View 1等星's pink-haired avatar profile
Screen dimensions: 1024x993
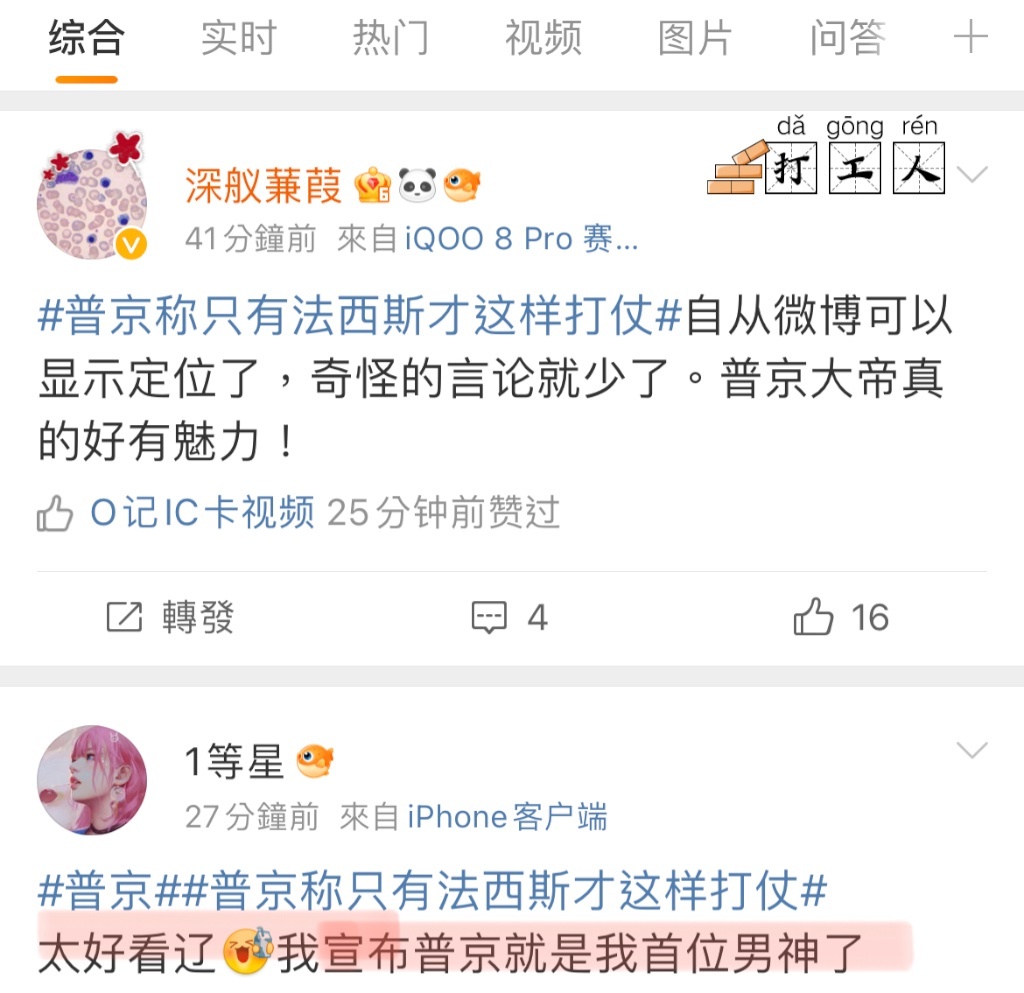coord(91,780)
